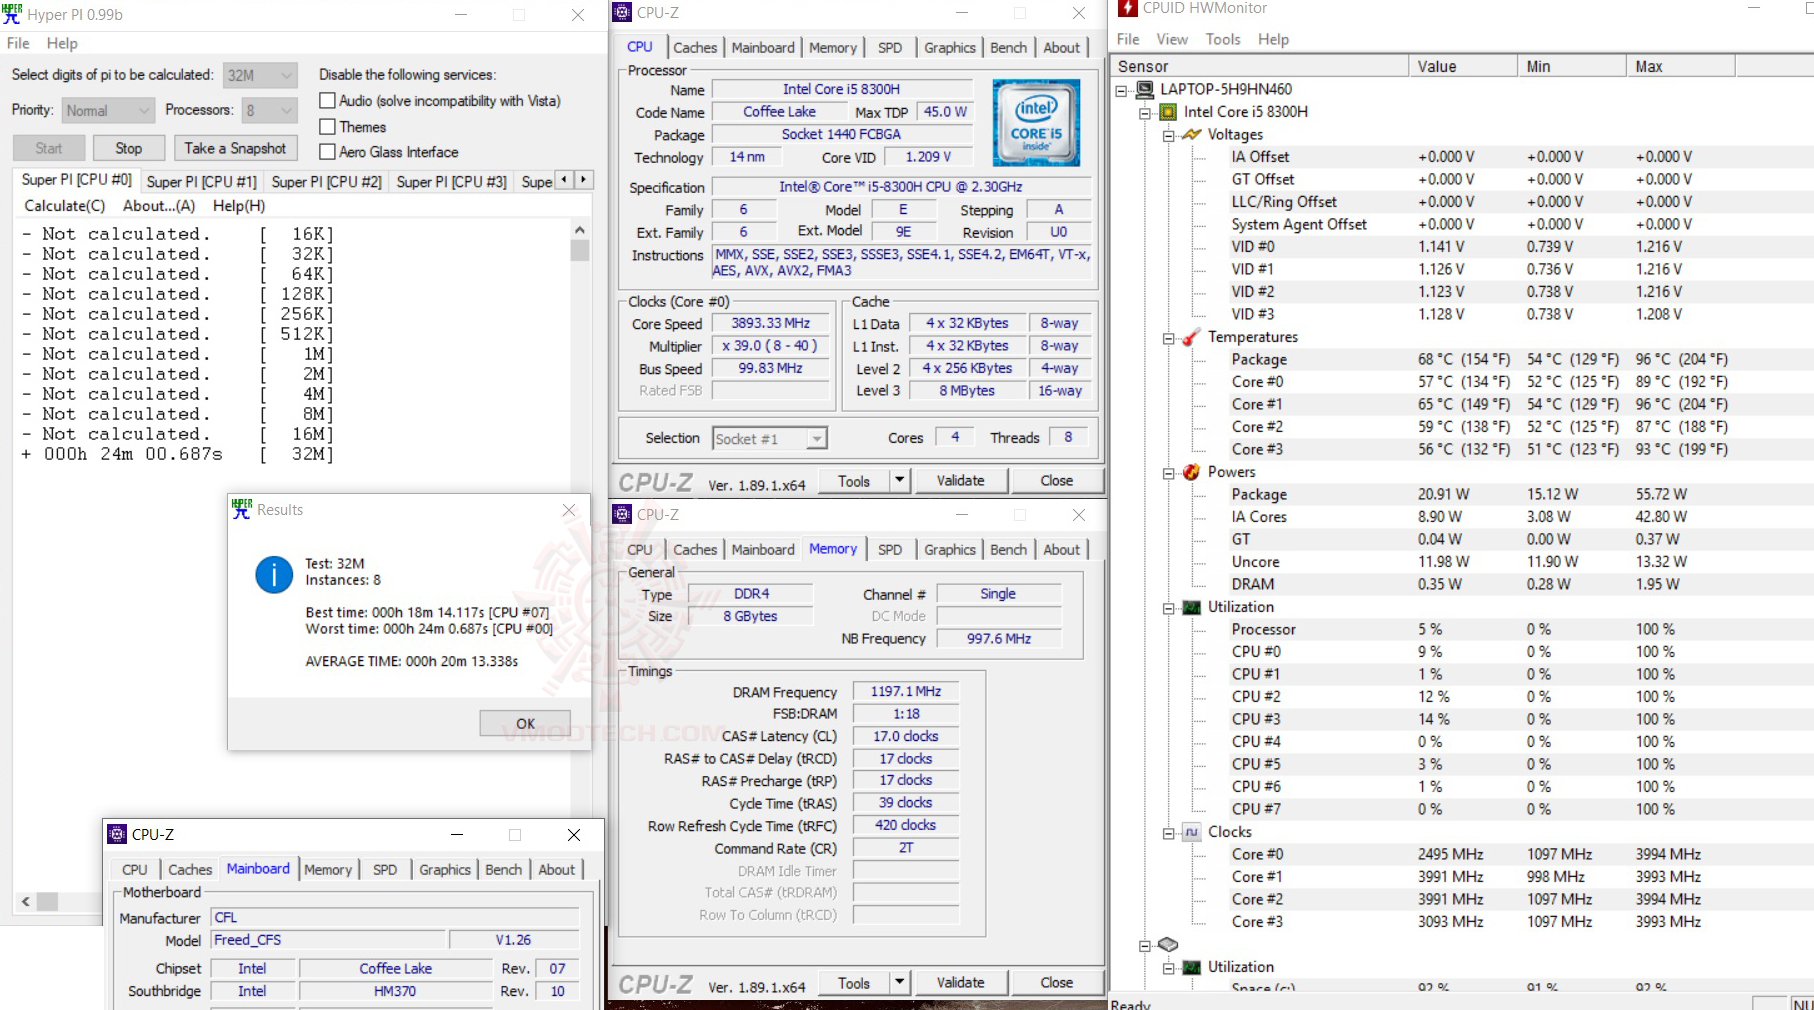Click the Utilization icon above the Processor row

(x=1191, y=607)
